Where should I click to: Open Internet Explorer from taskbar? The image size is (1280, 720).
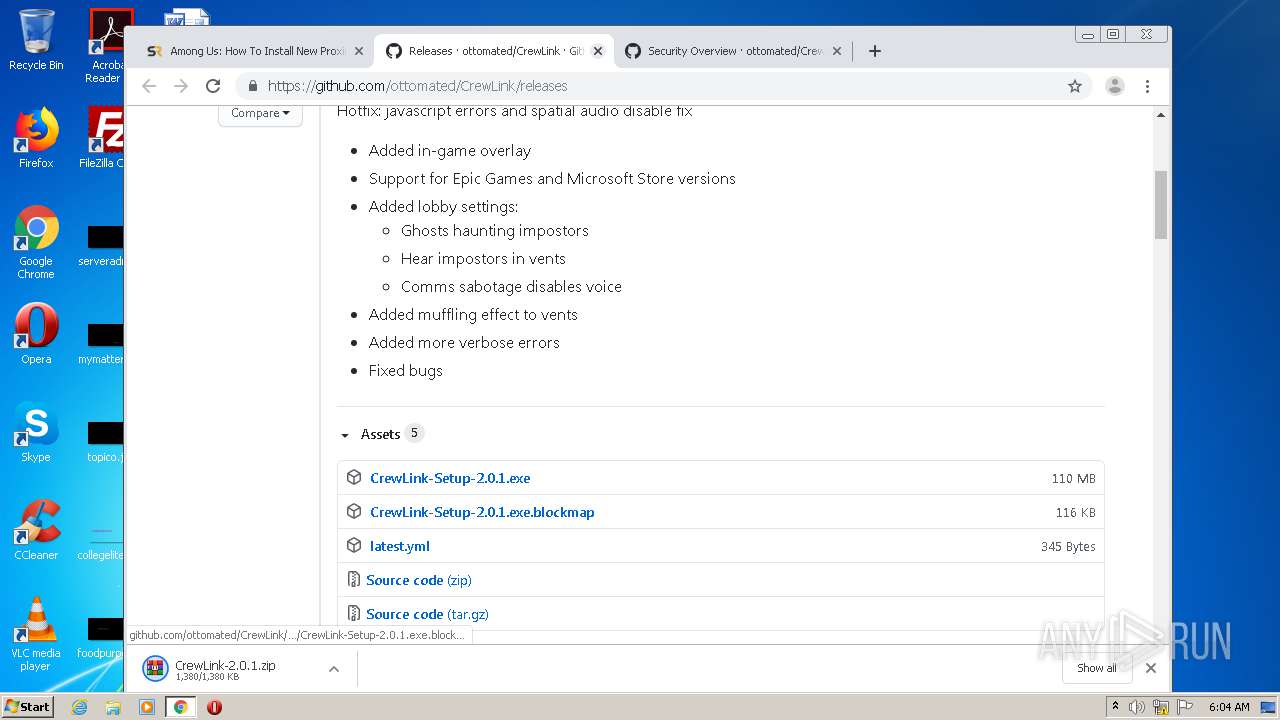tap(79, 707)
